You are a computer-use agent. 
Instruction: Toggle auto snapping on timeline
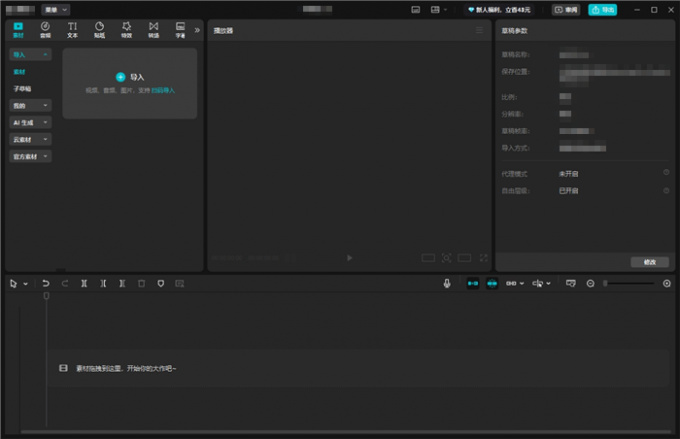pos(492,283)
